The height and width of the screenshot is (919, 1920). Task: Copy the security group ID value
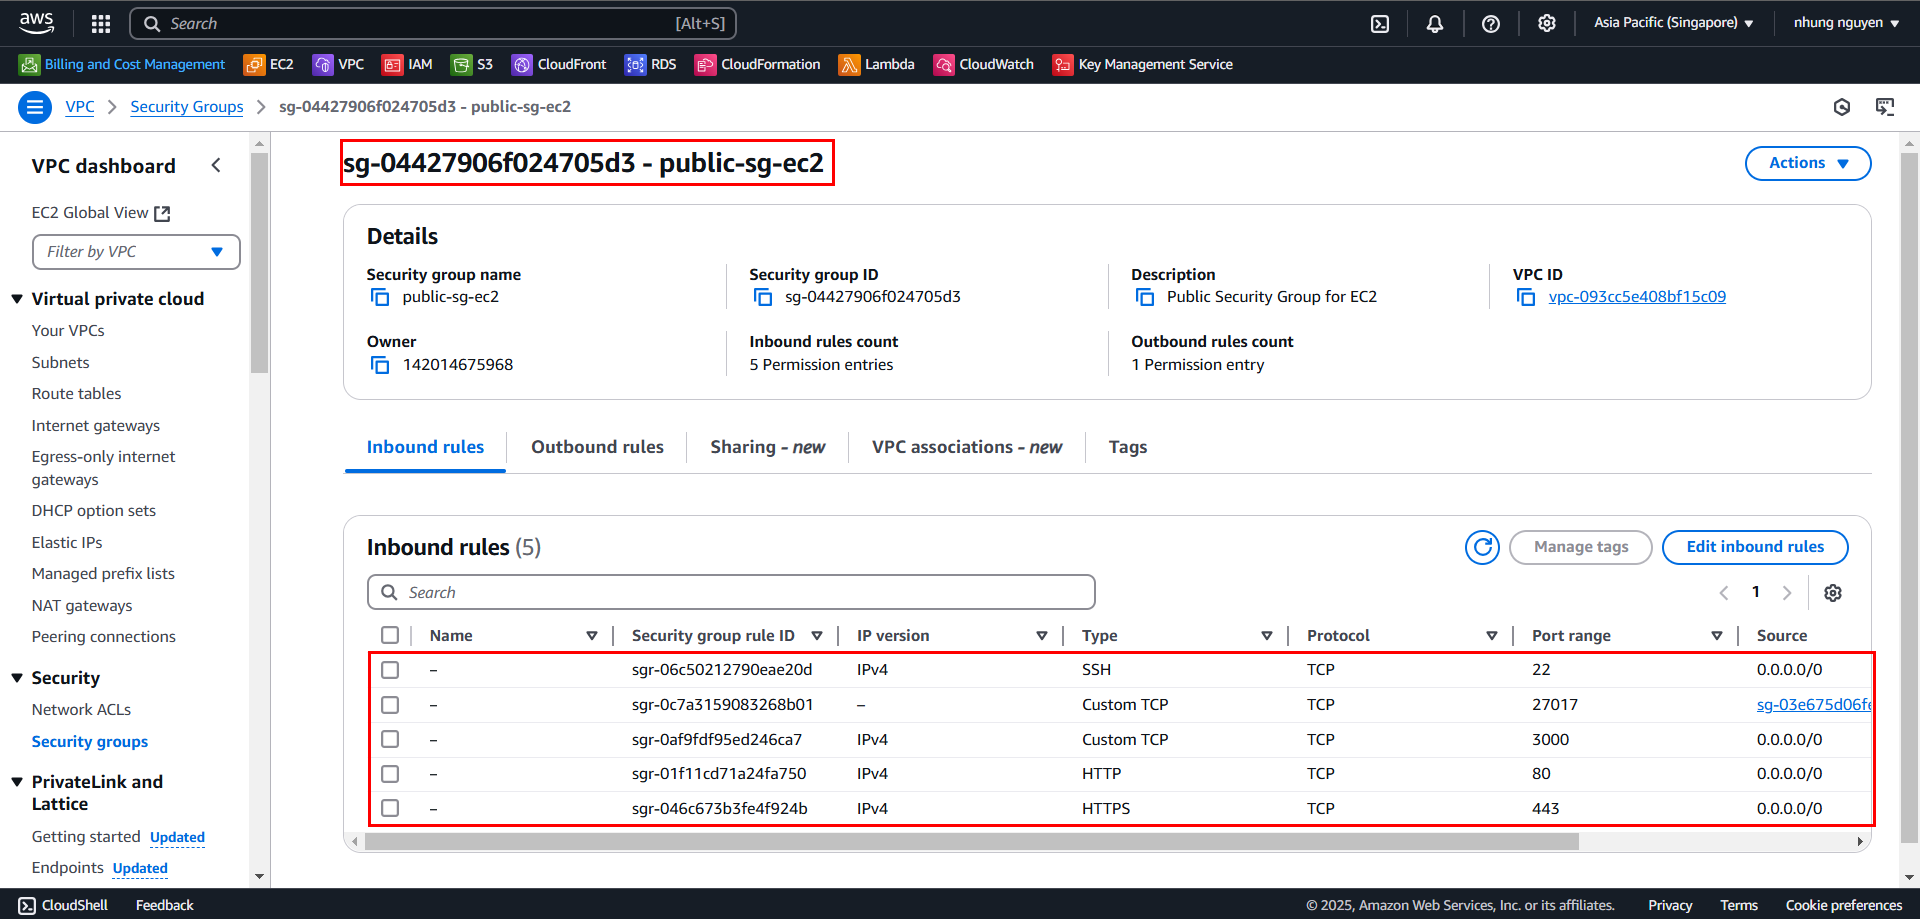[763, 297]
